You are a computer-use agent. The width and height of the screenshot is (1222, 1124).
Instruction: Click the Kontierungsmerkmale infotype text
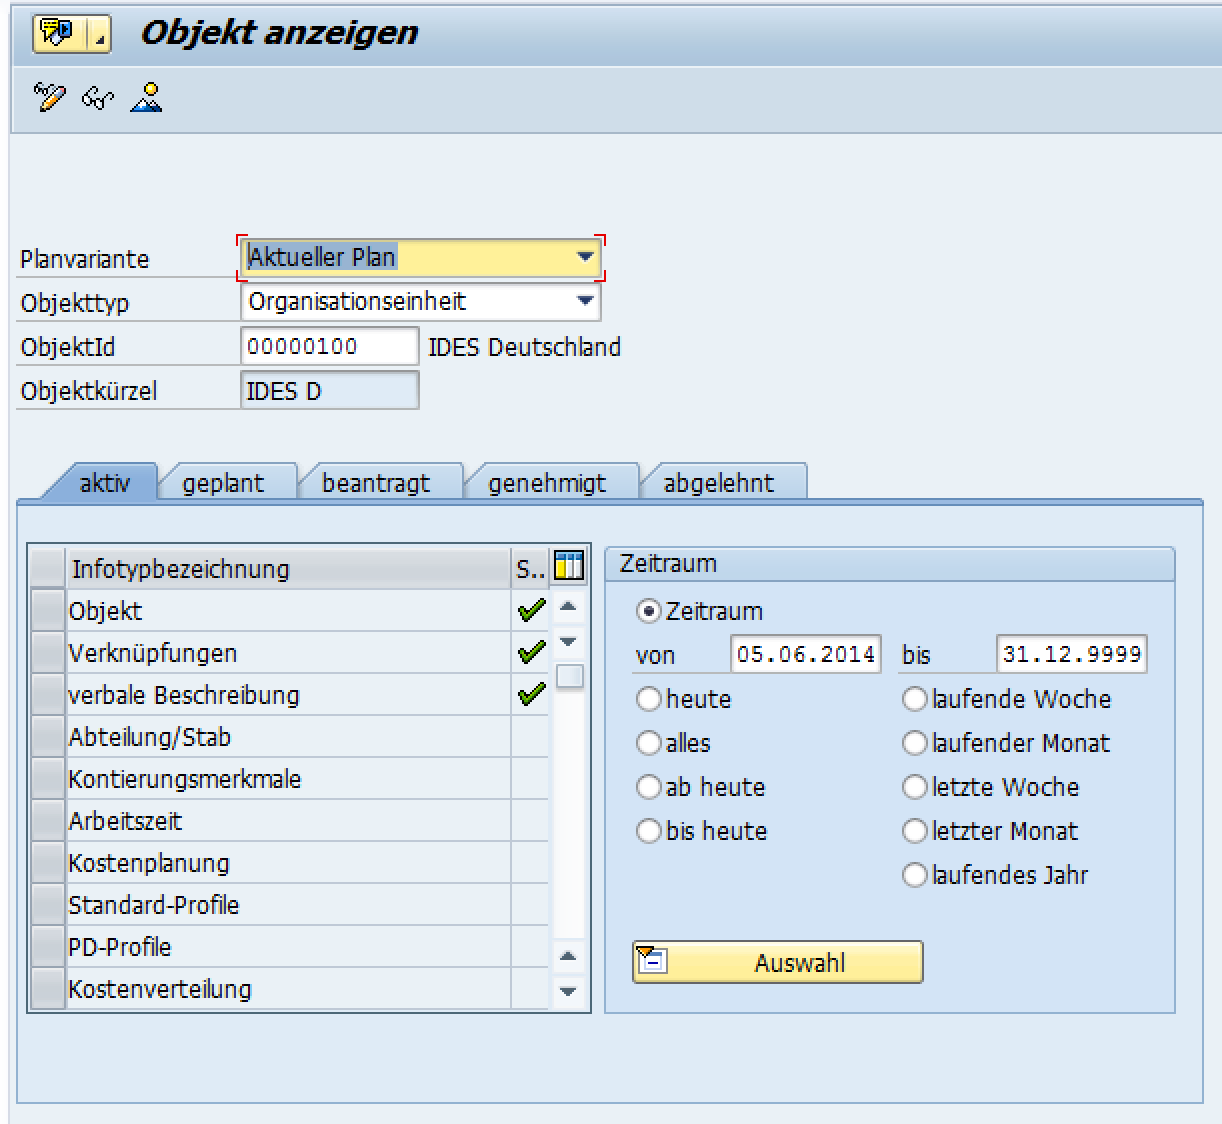(184, 779)
